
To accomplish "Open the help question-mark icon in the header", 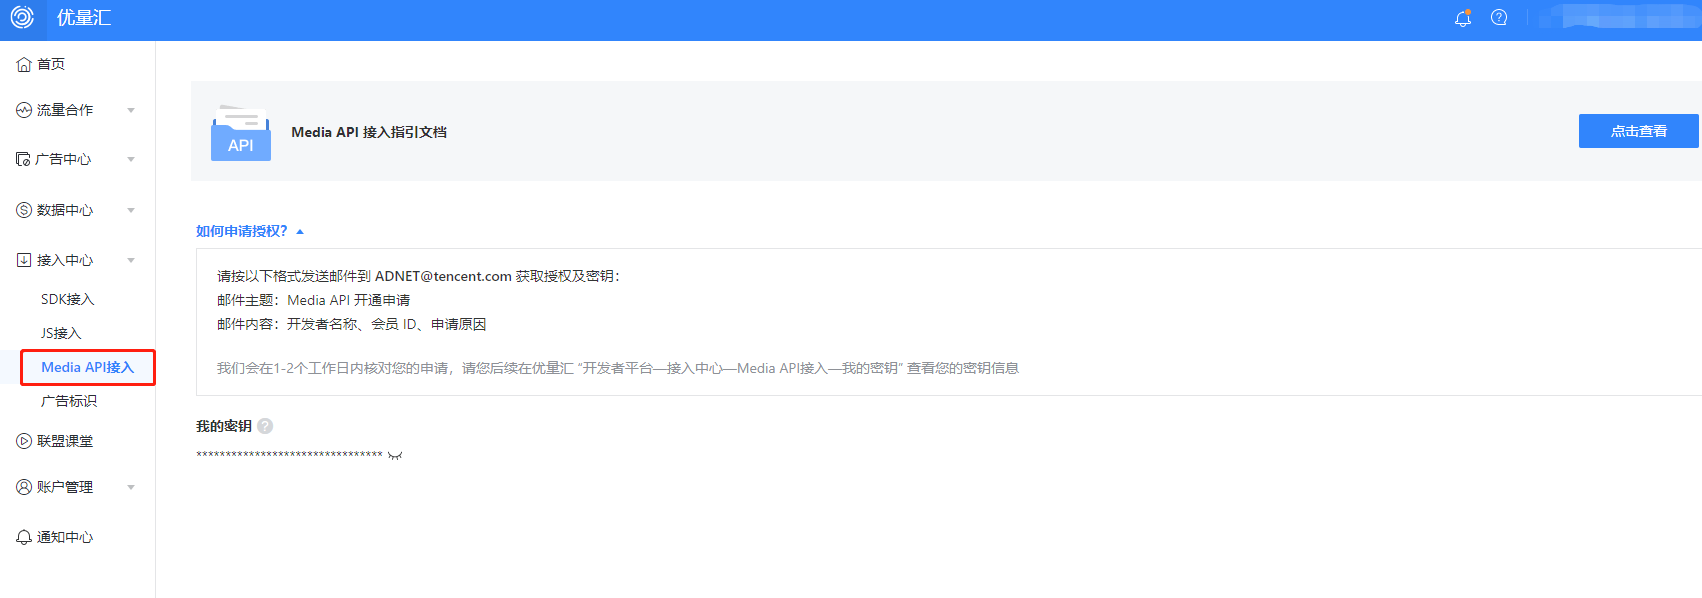I will [x=1499, y=17].
